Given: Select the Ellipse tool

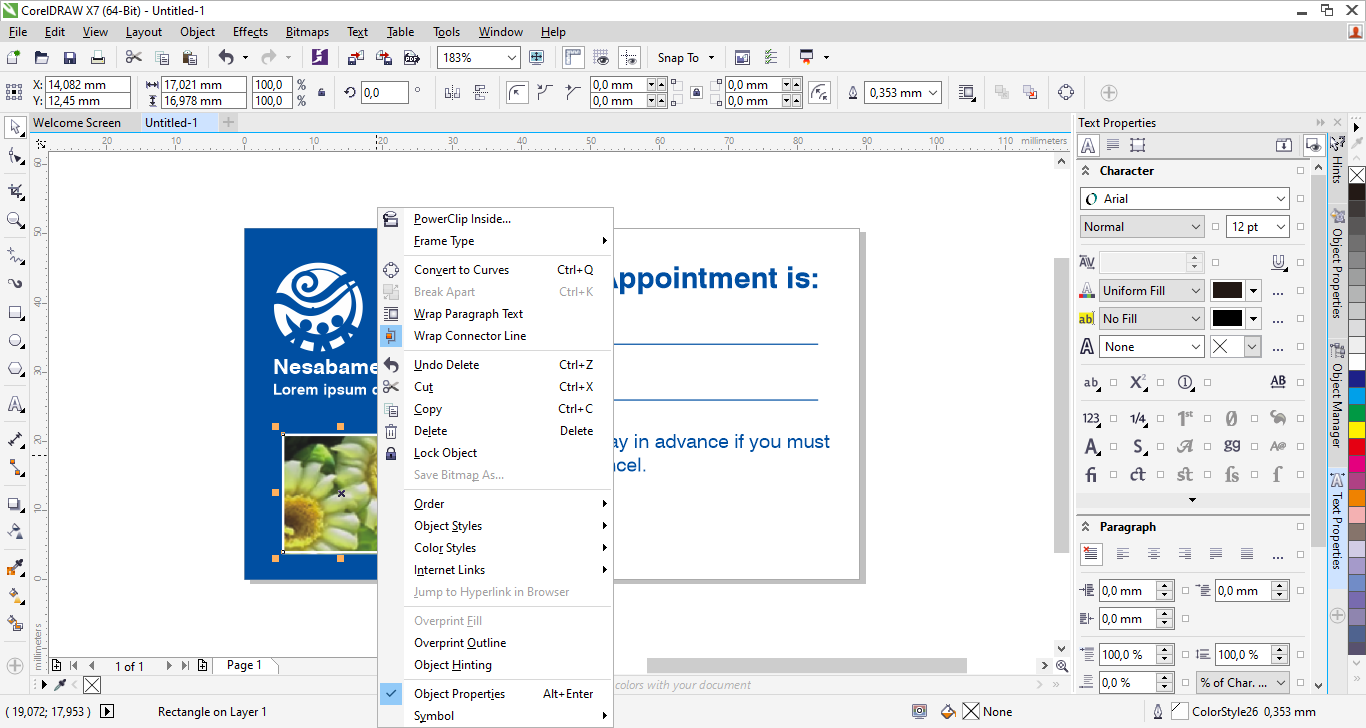Looking at the screenshot, I should pos(15,341).
